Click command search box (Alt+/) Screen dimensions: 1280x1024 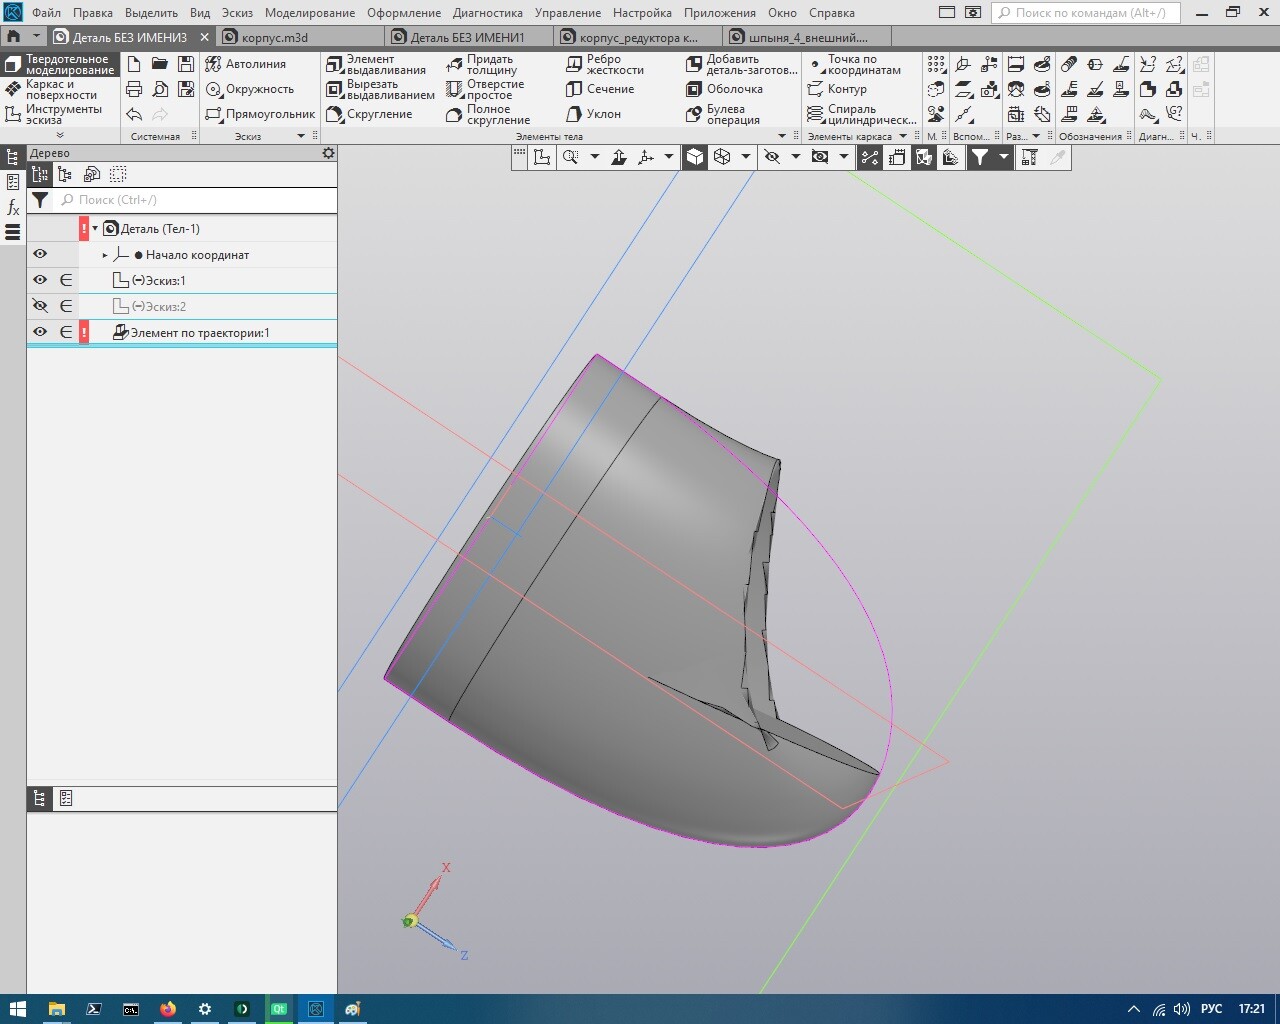pyautogui.click(x=1086, y=13)
